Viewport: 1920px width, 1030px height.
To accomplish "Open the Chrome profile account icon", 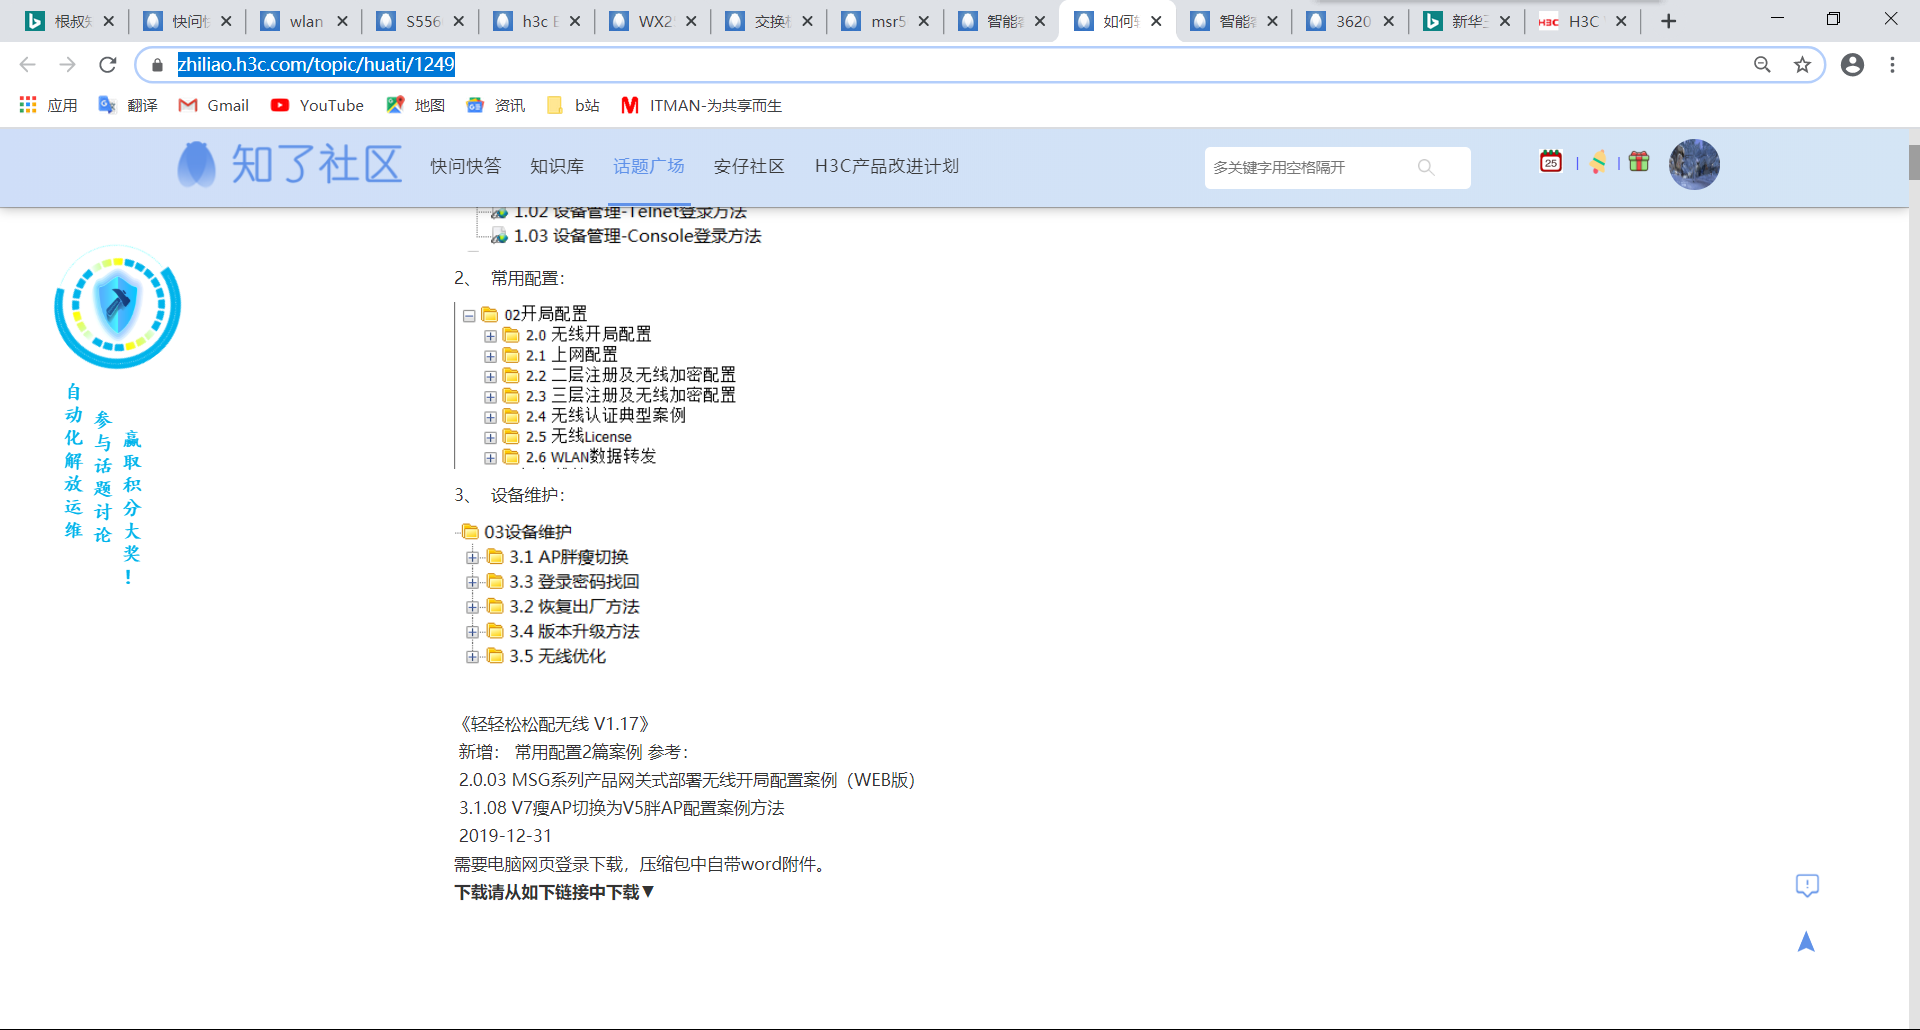I will (x=1852, y=65).
